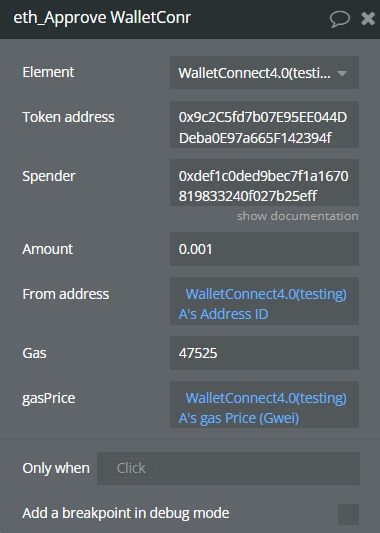Select the panel title eth_Approve WalletConn

pos(102,18)
